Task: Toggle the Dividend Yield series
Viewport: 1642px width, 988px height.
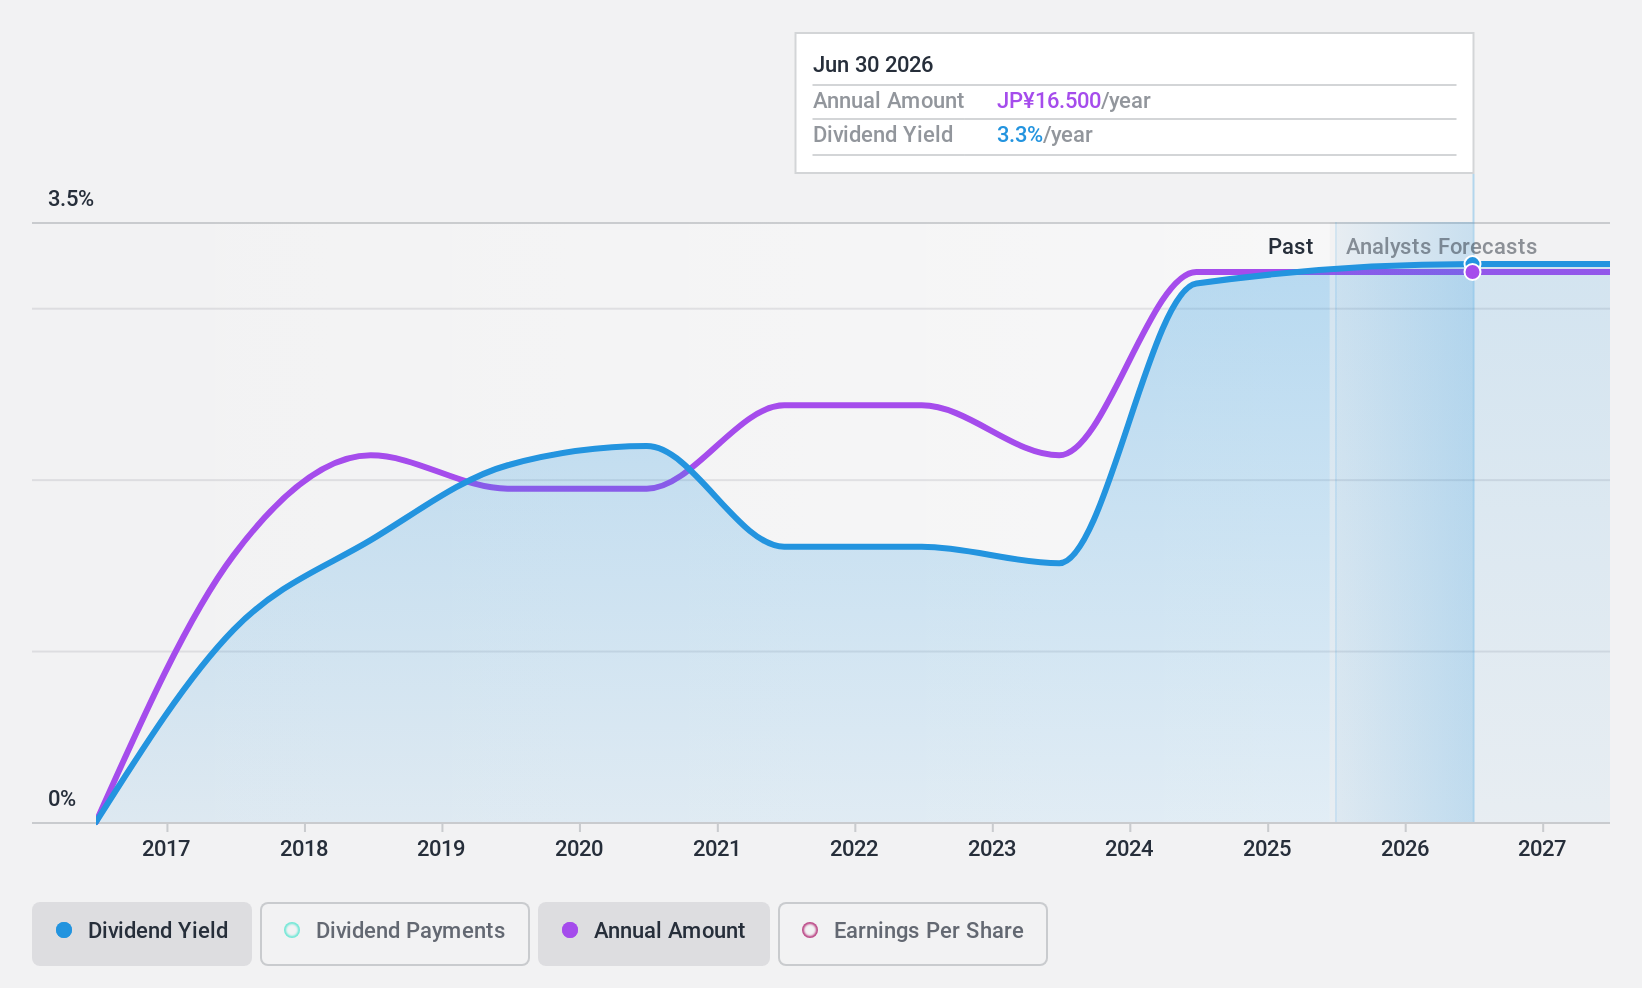Action: coord(141,934)
